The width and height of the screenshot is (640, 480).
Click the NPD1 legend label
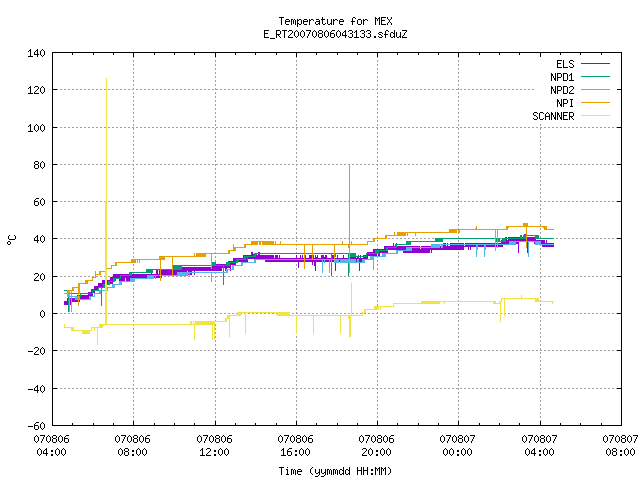click(562, 77)
